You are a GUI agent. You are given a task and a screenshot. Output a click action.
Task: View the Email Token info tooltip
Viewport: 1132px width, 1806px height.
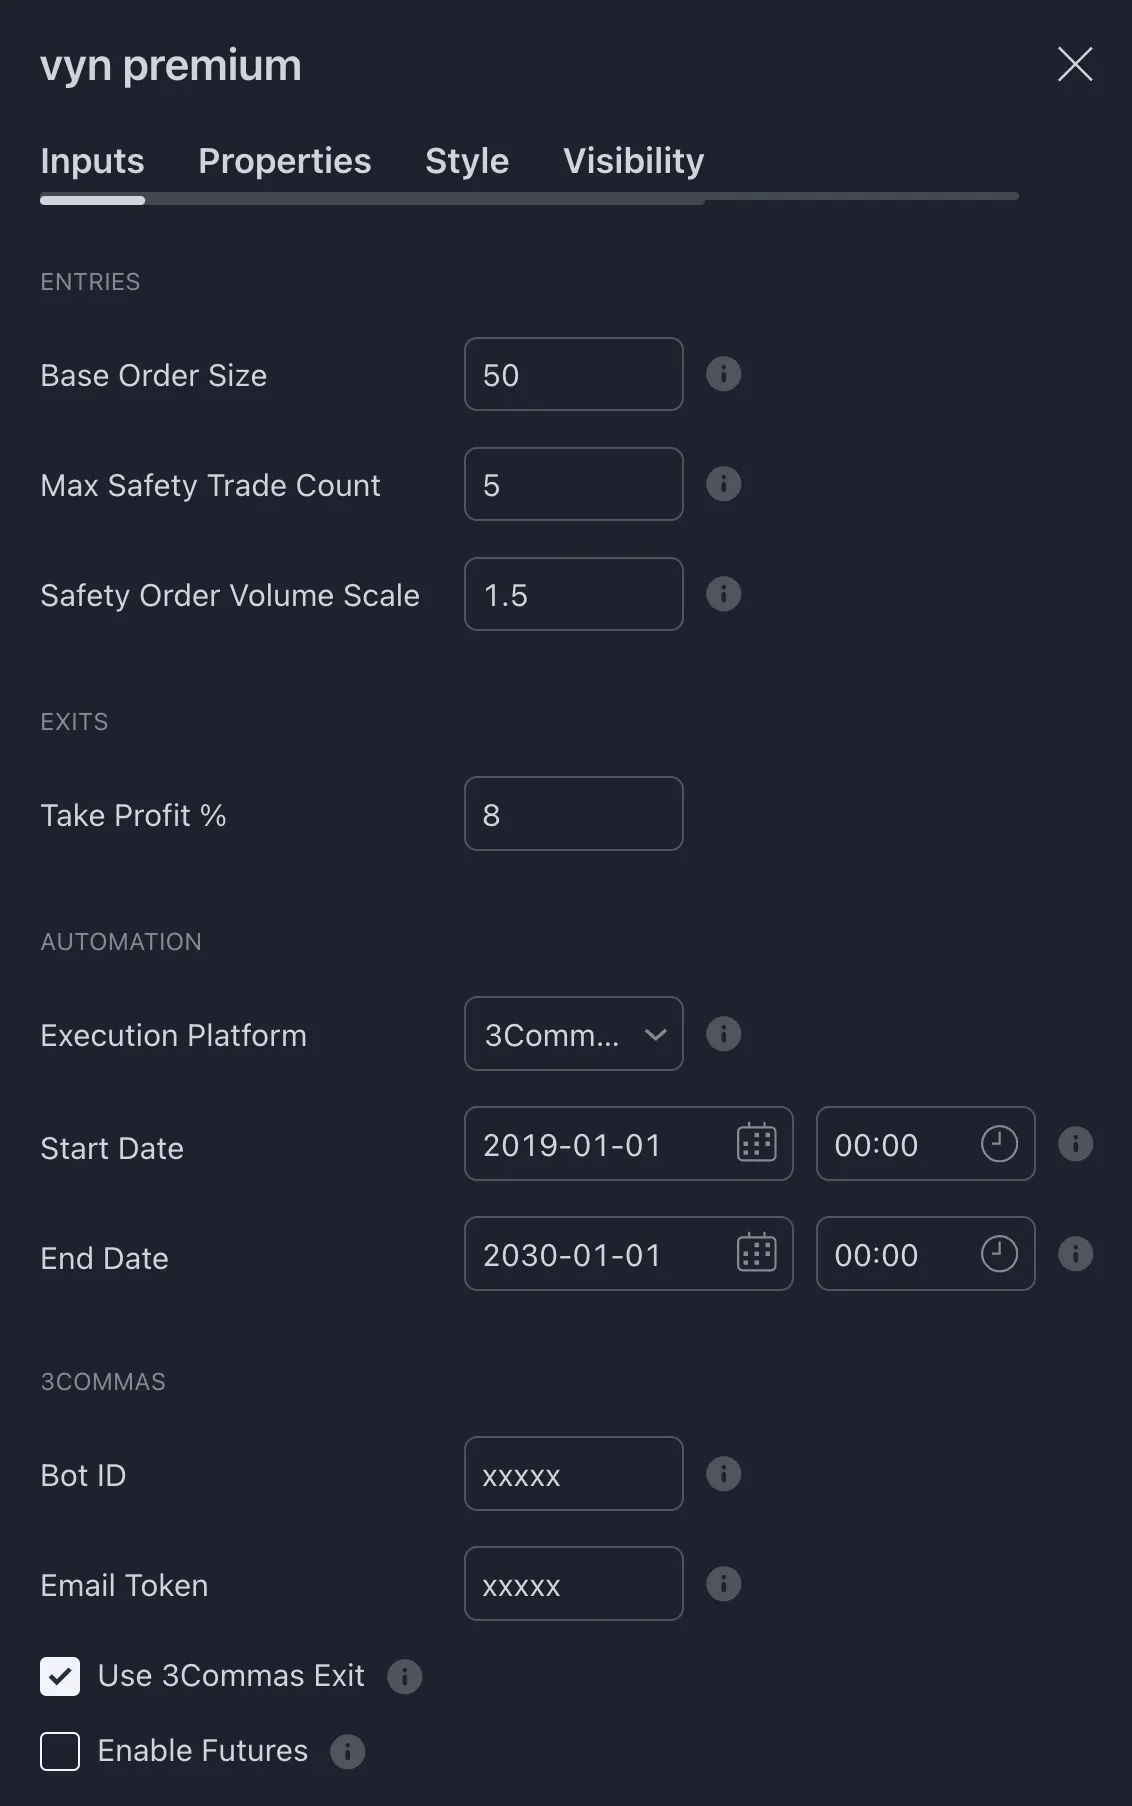click(x=723, y=1584)
